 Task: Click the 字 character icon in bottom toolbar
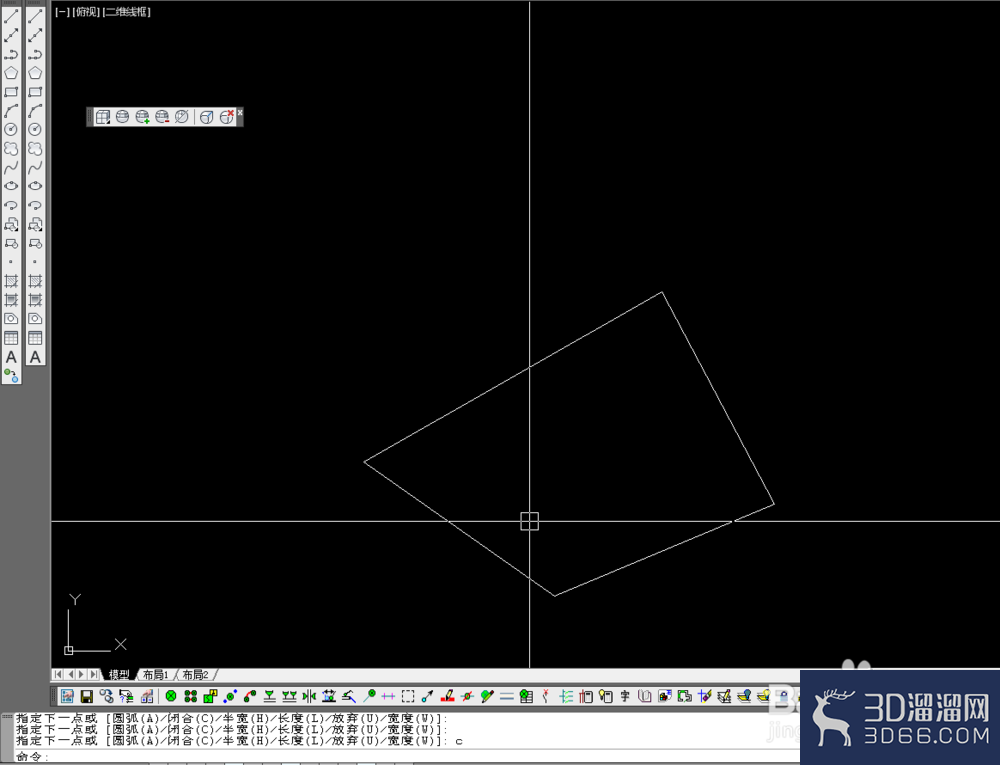(x=625, y=696)
